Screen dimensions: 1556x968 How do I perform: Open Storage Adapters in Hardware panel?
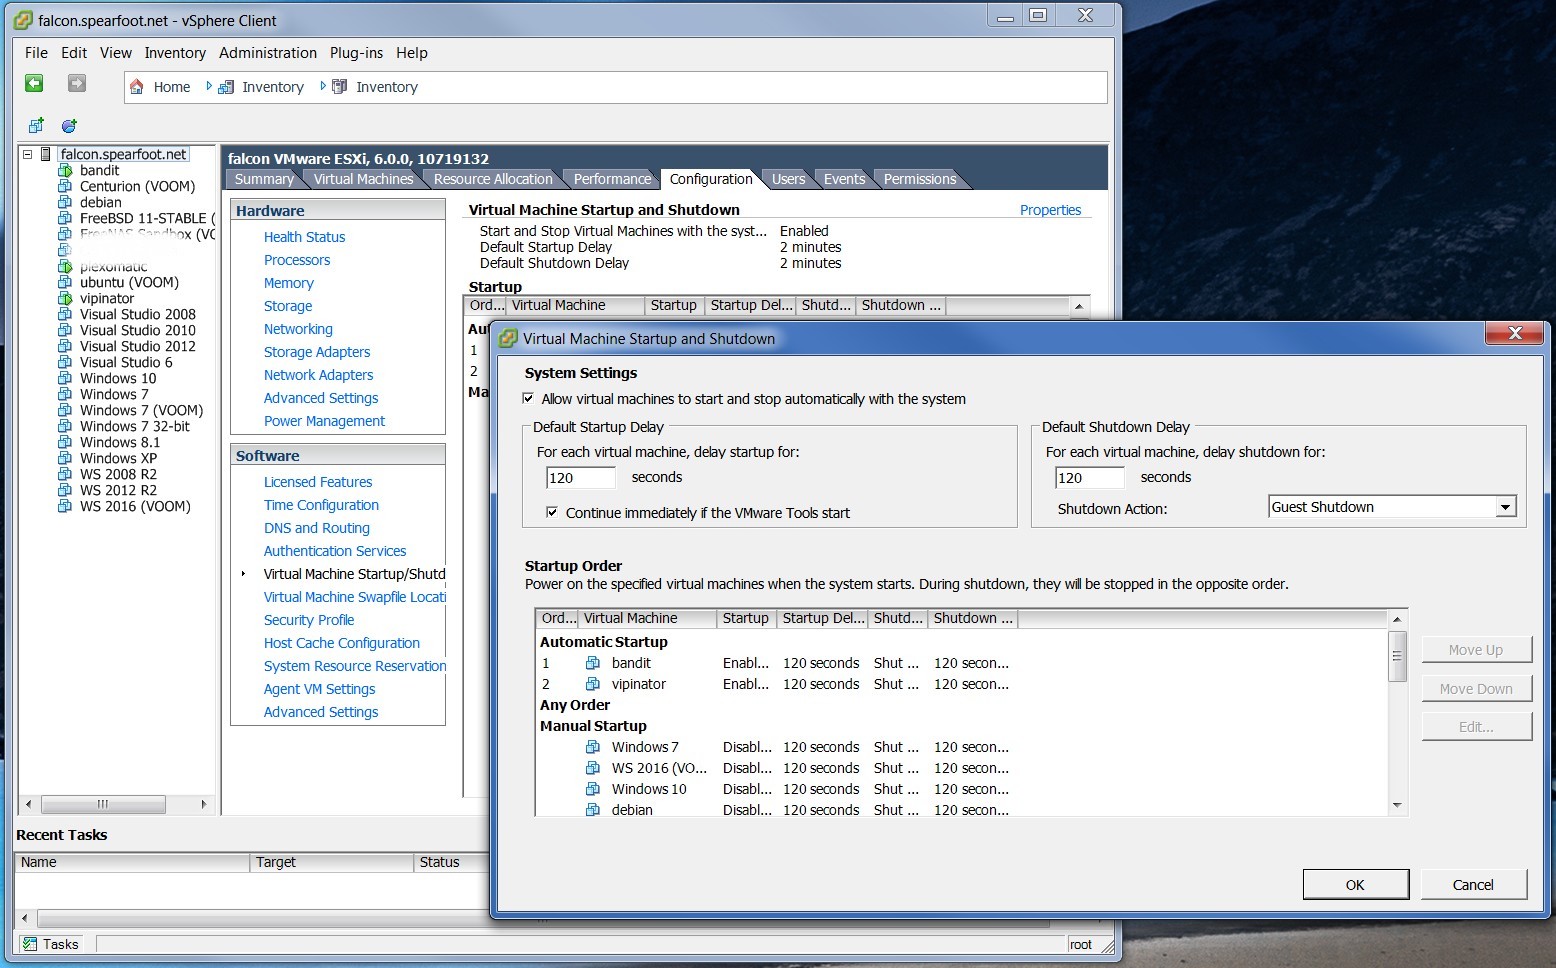coord(317,352)
